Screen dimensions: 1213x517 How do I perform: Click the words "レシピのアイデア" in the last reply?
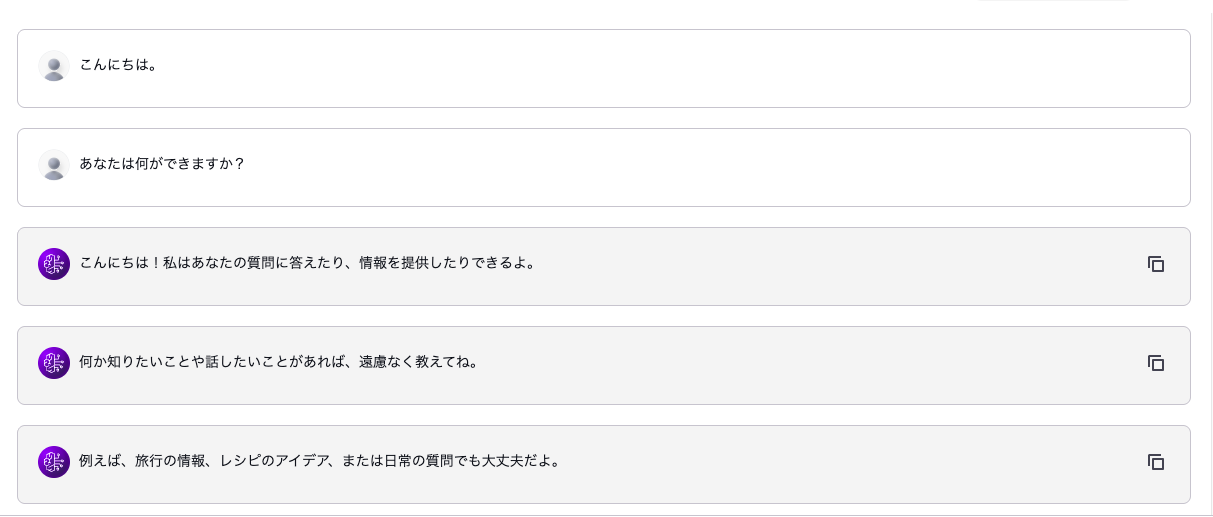pyautogui.click(x=274, y=462)
